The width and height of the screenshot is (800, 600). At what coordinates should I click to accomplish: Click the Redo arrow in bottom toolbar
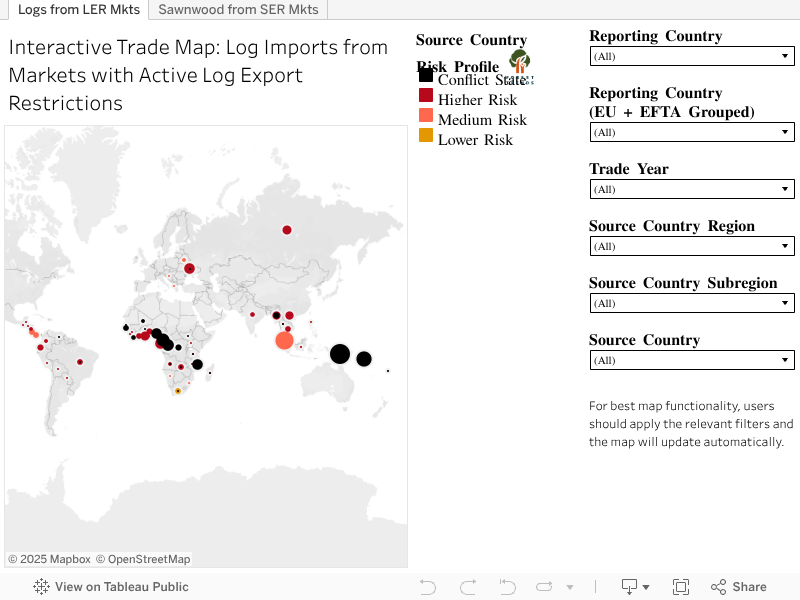(x=467, y=587)
